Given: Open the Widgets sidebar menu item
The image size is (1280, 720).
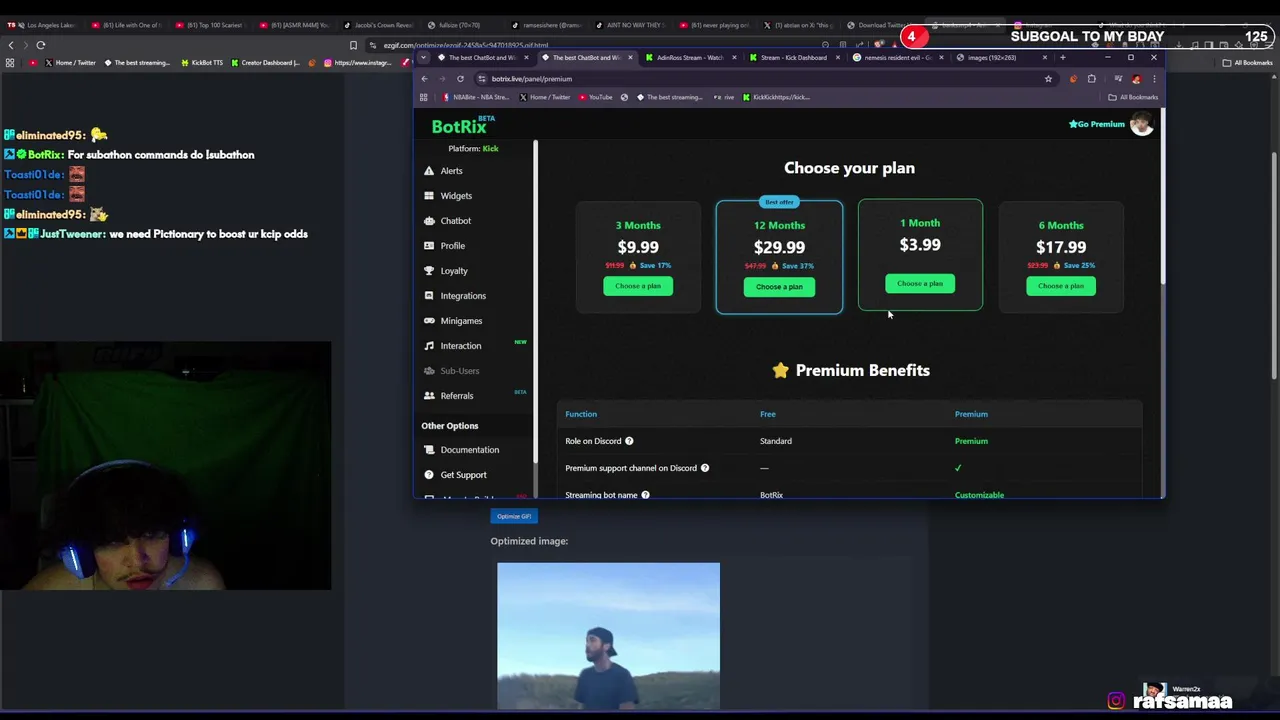Looking at the screenshot, I should tap(456, 196).
